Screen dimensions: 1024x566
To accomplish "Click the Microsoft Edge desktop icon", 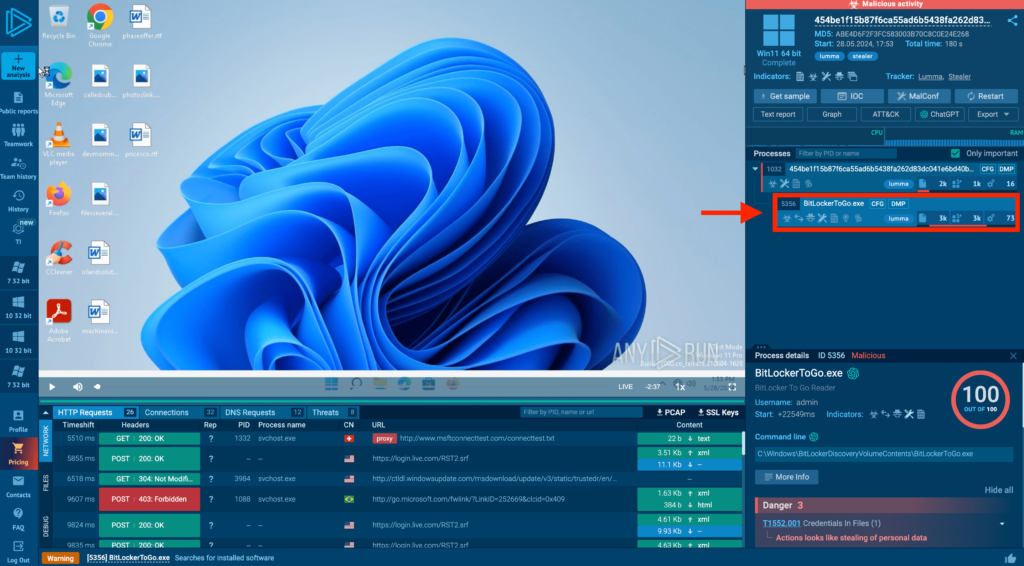I will coord(59,85).
